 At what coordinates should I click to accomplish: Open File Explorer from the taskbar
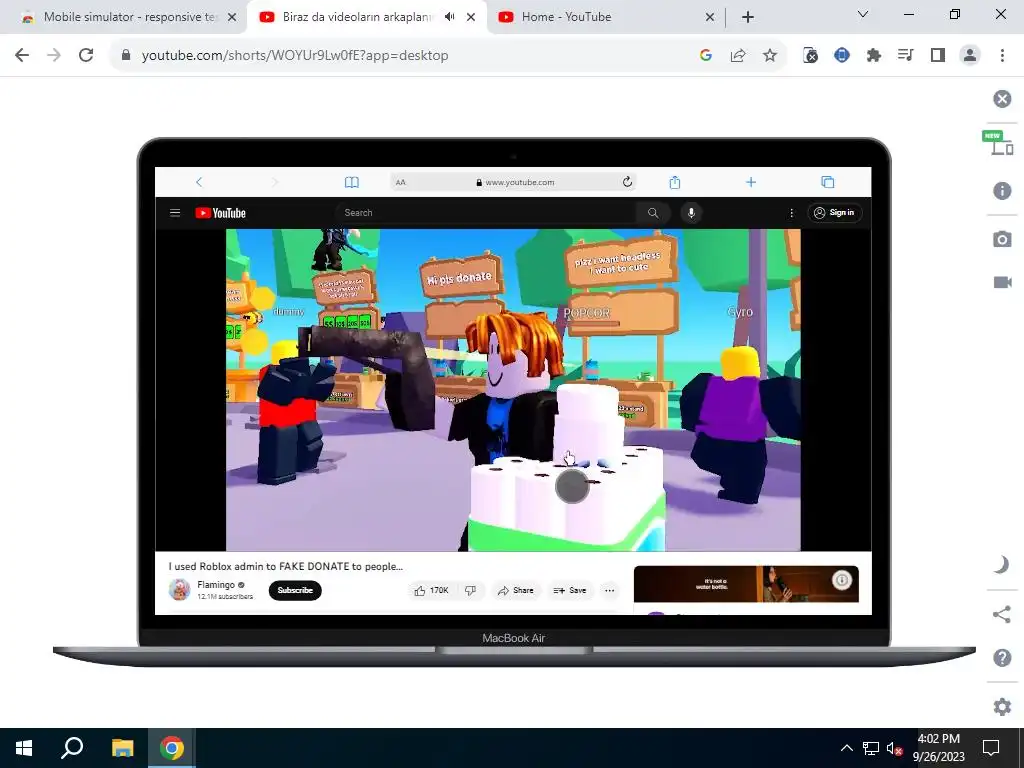tap(122, 748)
